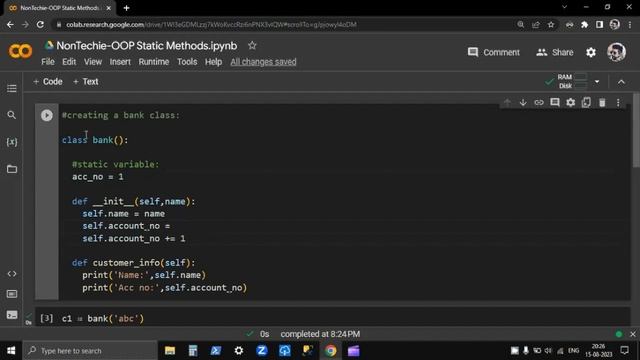Open the command palette icon
Image resolution: width=640 pixels, height=360 pixels.
click(x=12, y=294)
